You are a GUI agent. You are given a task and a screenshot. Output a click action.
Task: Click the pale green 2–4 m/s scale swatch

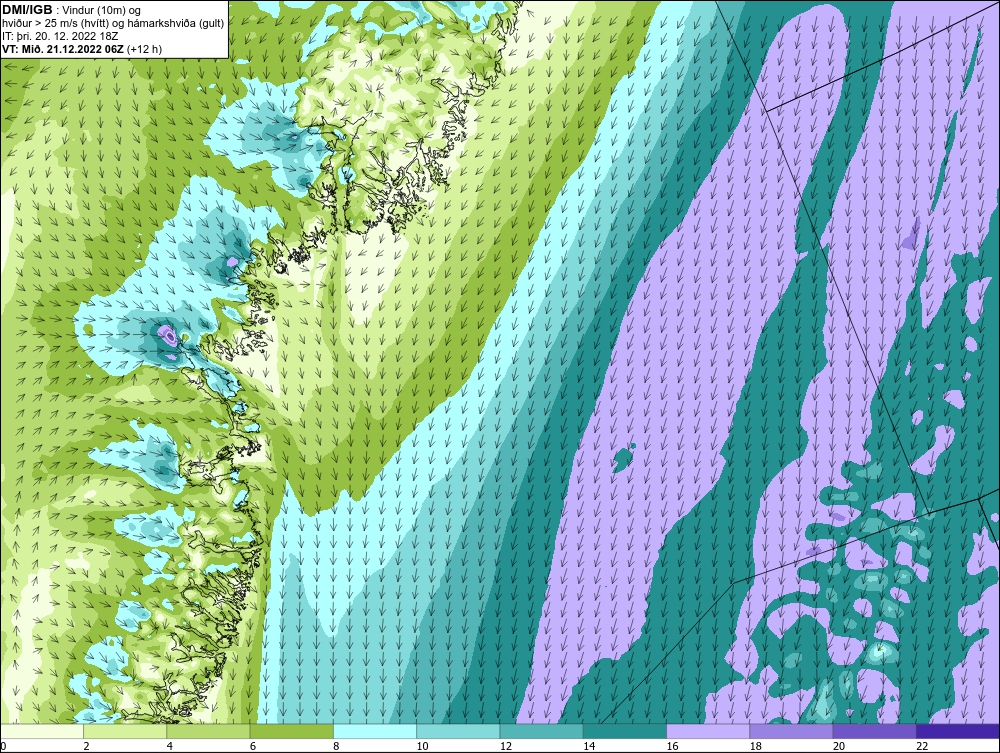(x=125, y=731)
